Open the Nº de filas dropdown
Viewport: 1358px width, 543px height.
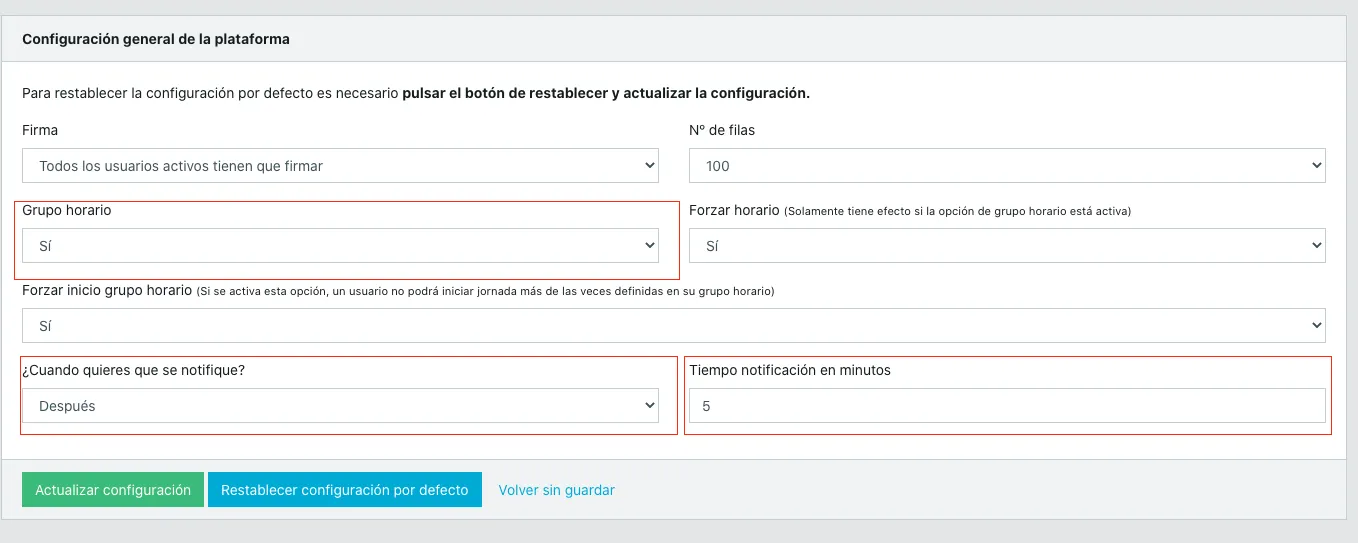[x=1007, y=166]
